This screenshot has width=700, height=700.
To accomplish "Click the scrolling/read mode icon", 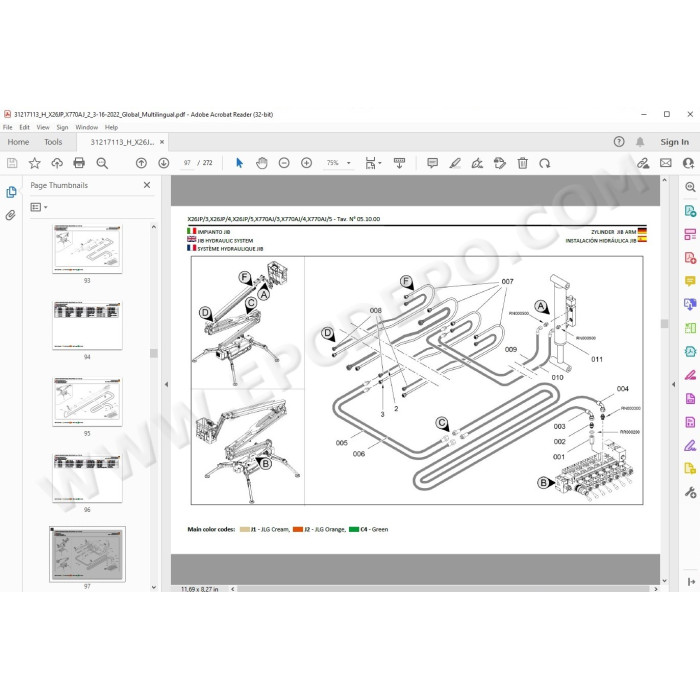I will (x=399, y=163).
